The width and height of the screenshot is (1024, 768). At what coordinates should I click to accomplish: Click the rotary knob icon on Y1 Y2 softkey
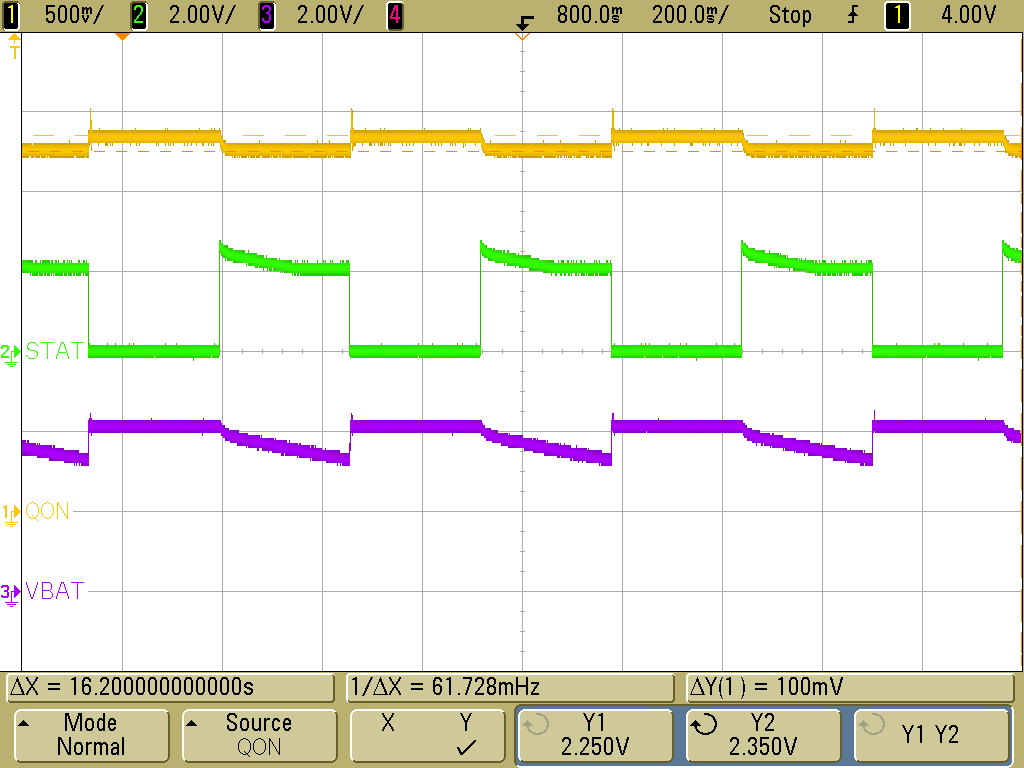point(872,724)
